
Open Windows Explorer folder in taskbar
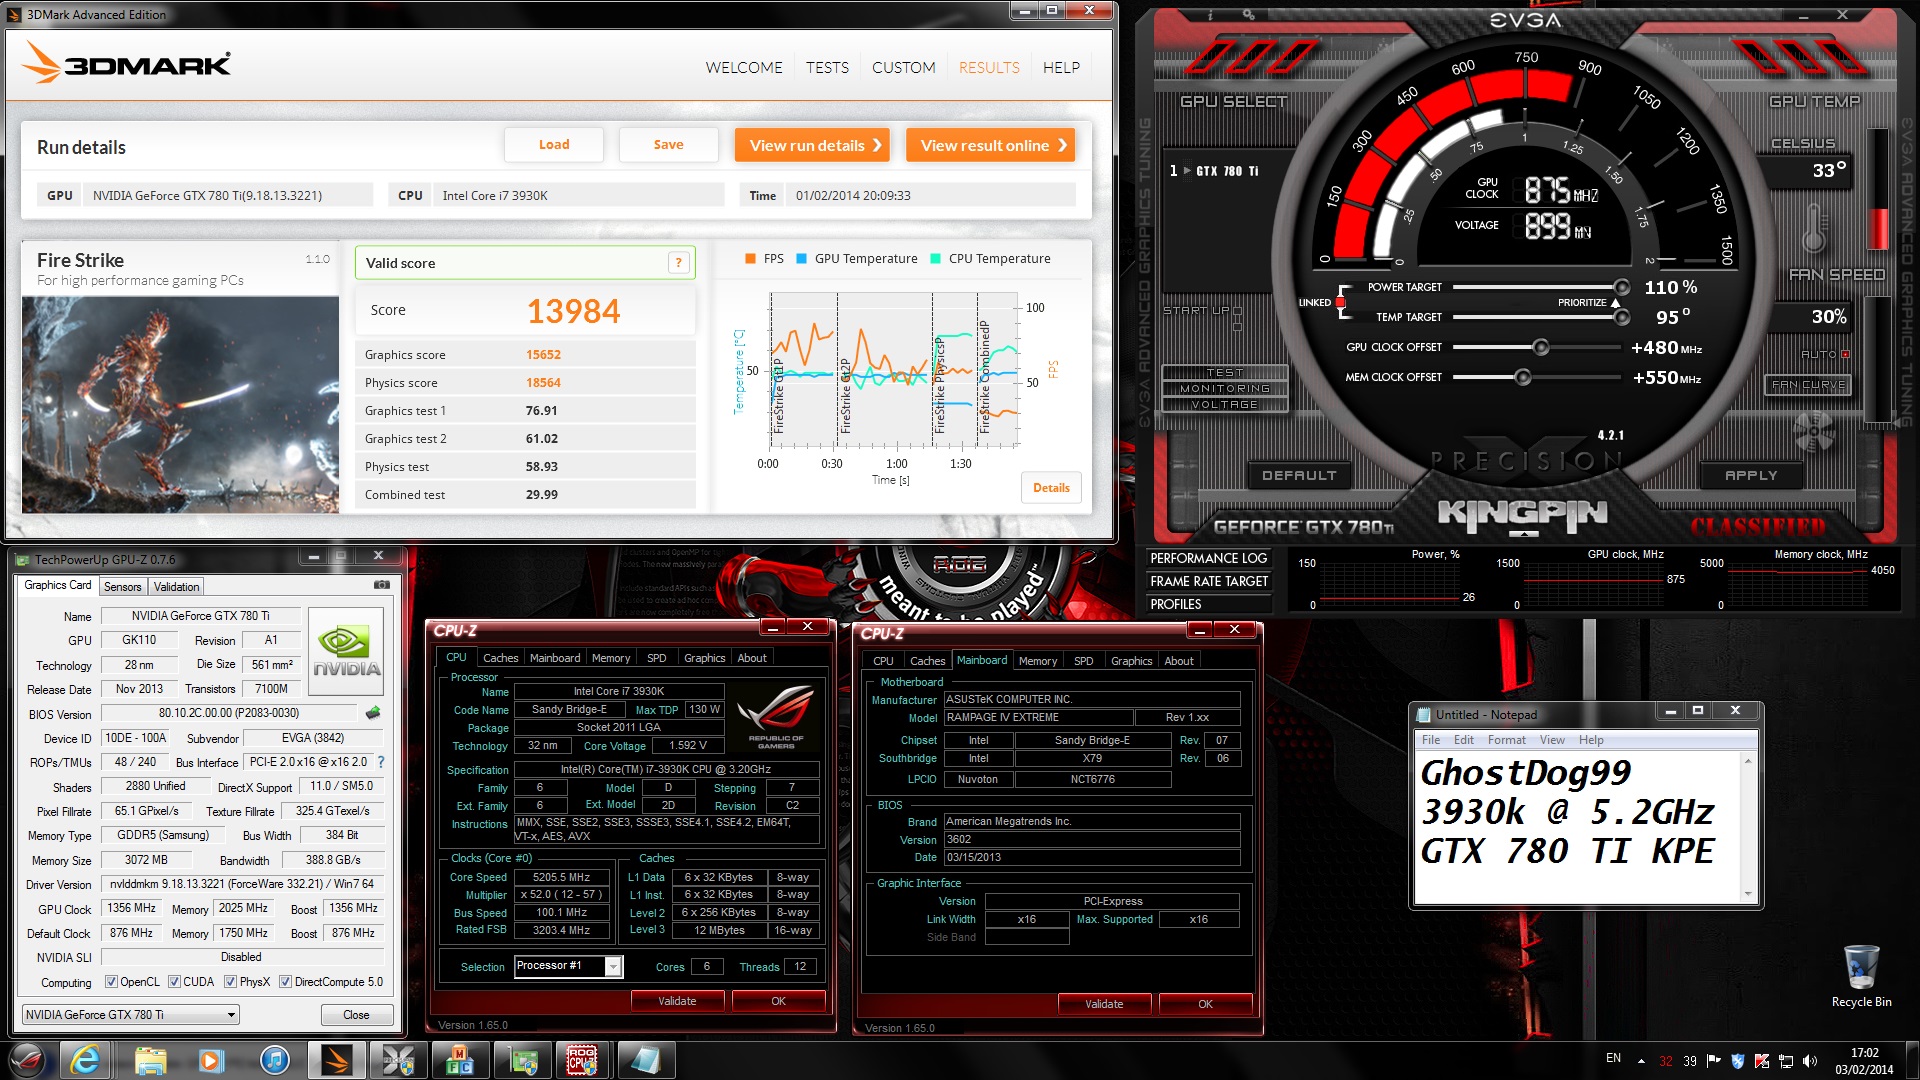tap(150, 1060)
